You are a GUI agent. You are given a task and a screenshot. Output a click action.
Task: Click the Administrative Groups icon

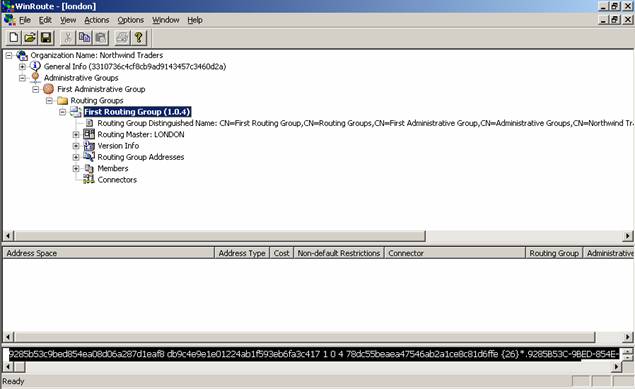[35, 77]
